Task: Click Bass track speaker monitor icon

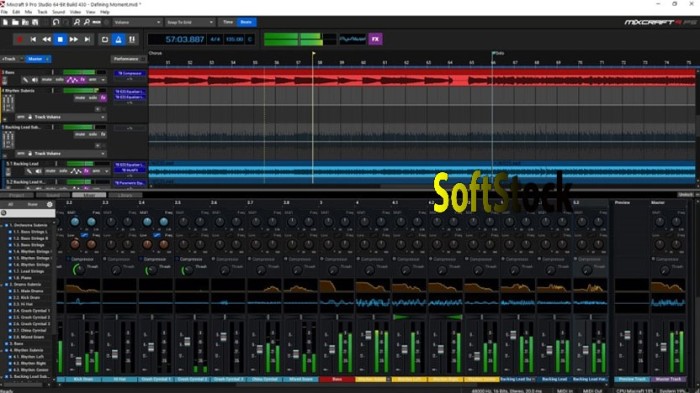Action: [35, 79]
